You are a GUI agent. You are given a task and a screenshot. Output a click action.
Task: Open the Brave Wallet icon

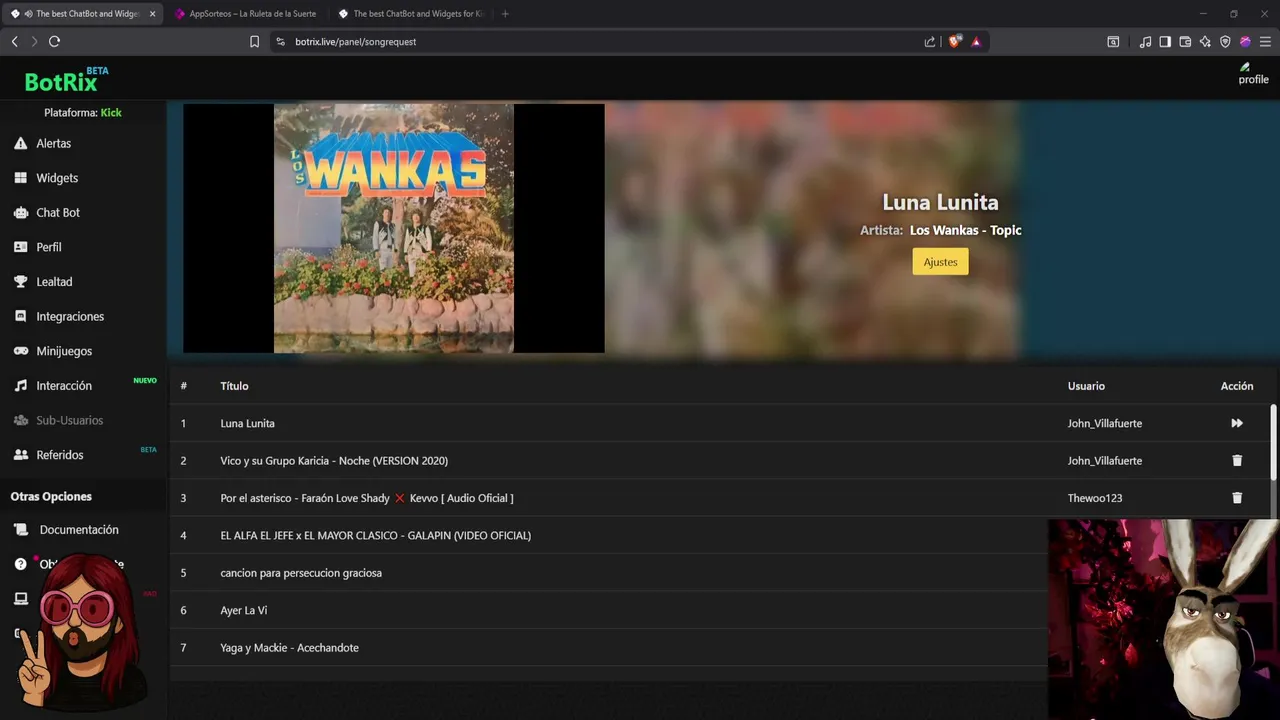pos(1185,41)
